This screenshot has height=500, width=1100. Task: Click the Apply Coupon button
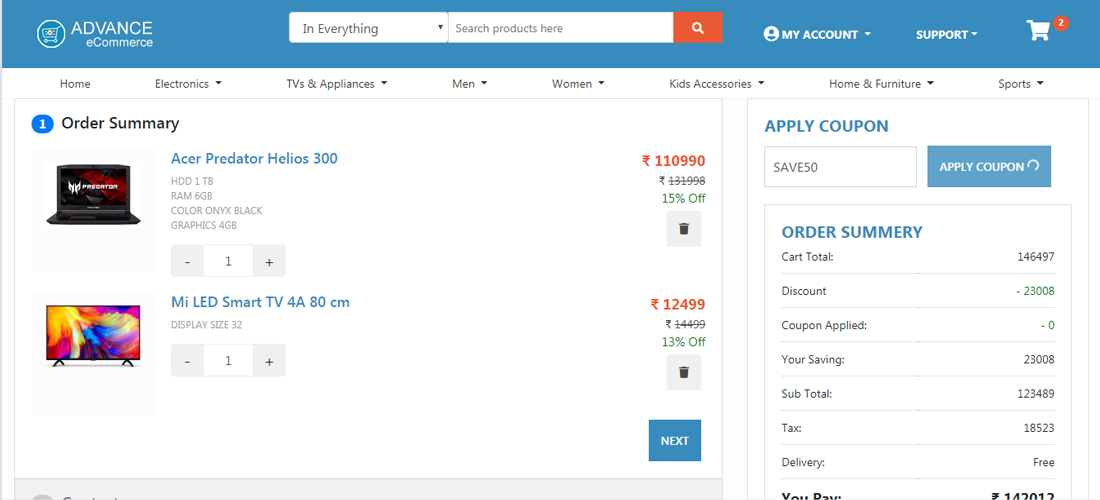[x=989, y=167]
